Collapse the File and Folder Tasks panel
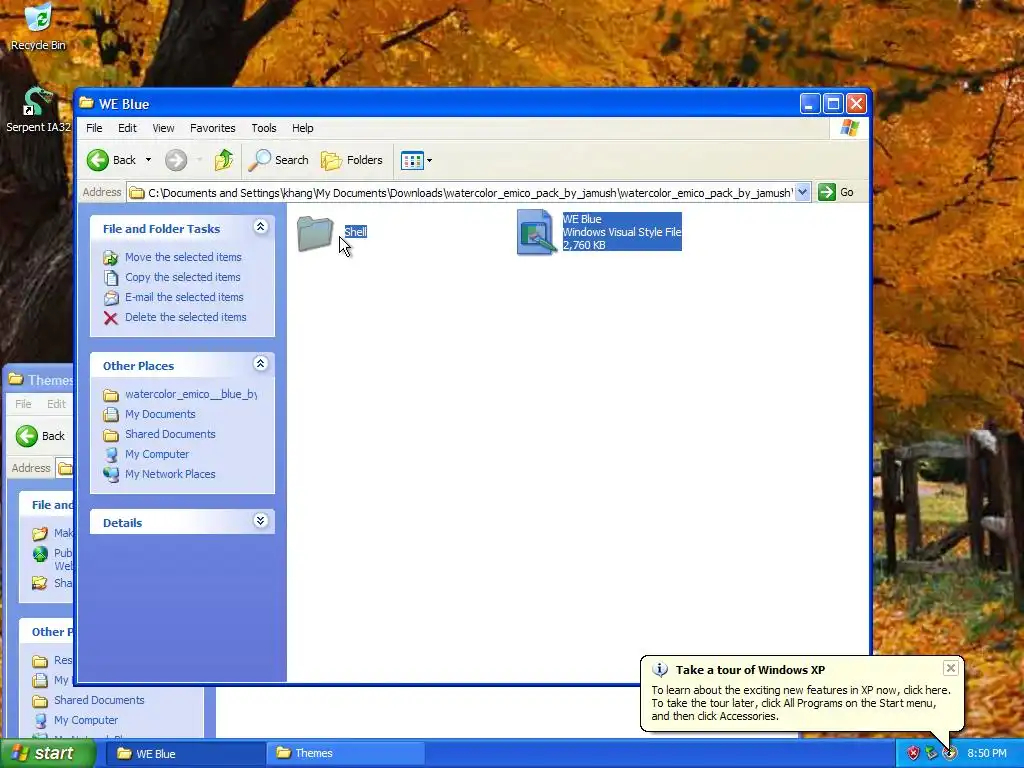The image size is (1024, 768). (x=260, y=227)
